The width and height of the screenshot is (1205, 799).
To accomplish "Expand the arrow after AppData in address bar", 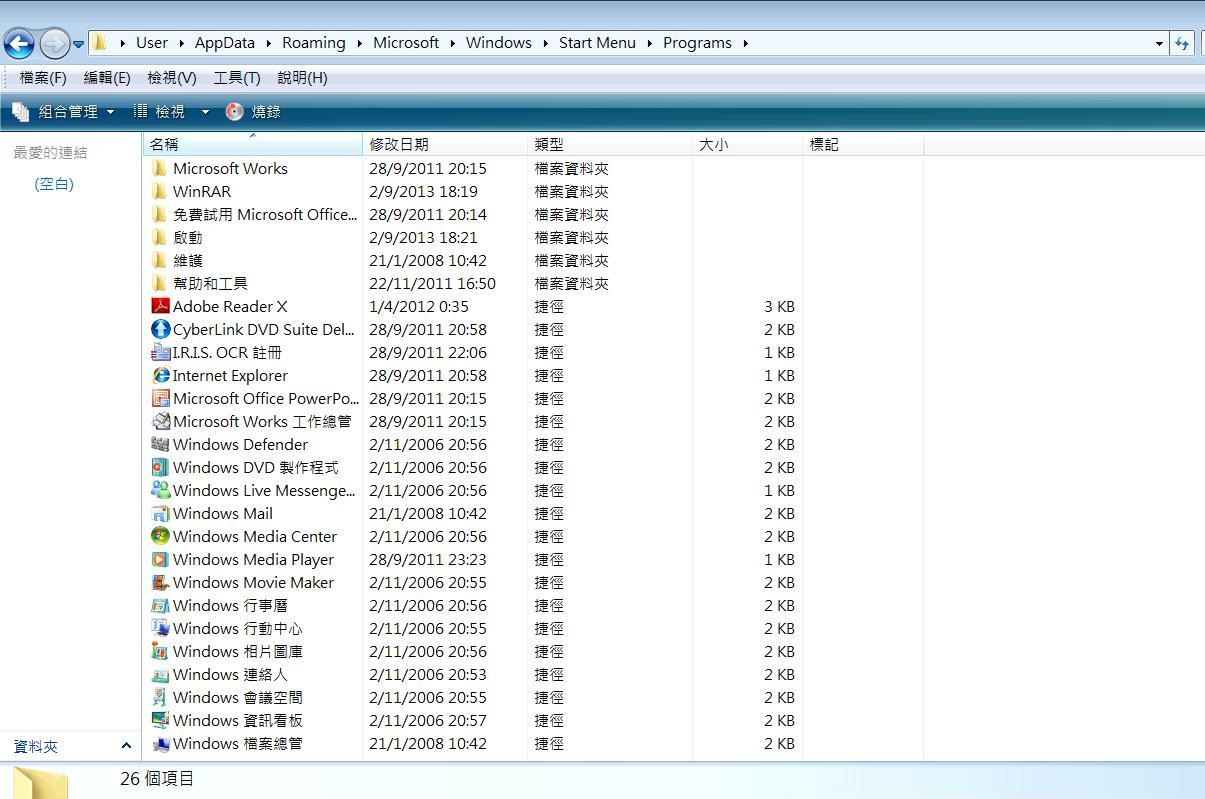I will click(x=268, y=43).
